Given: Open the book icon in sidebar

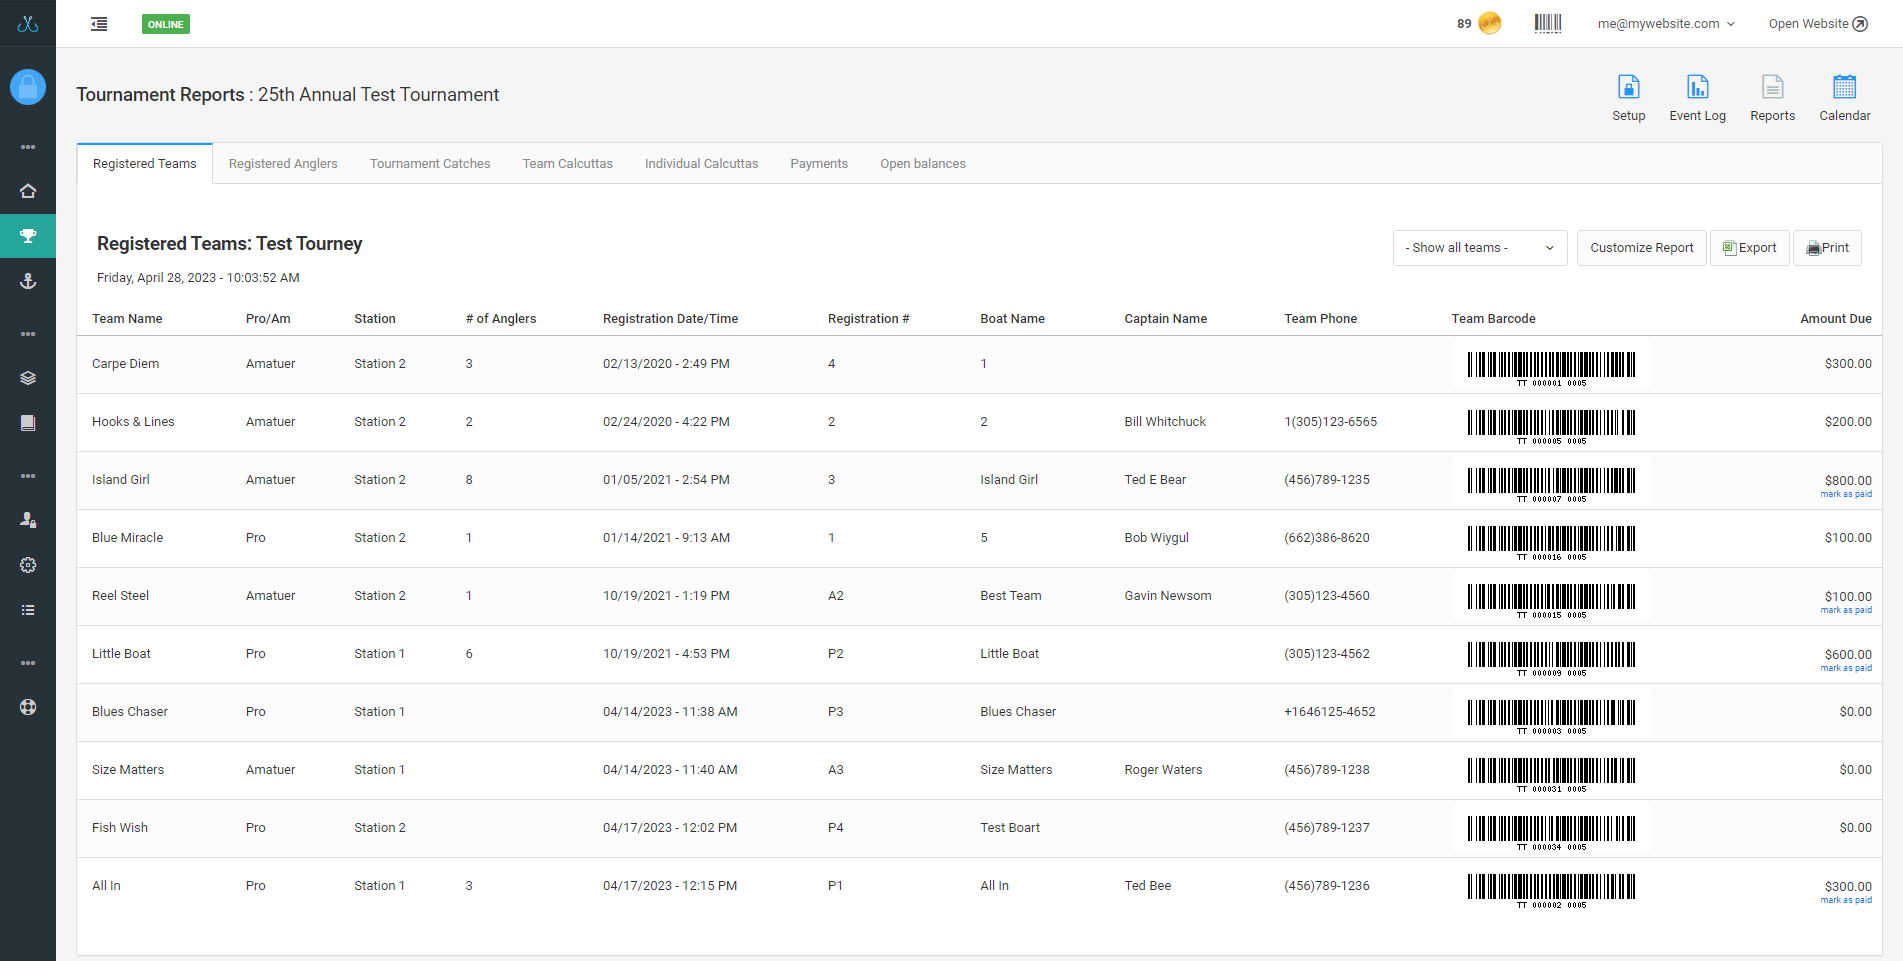Looking at the screenshot, I should [x=28, y=423].
